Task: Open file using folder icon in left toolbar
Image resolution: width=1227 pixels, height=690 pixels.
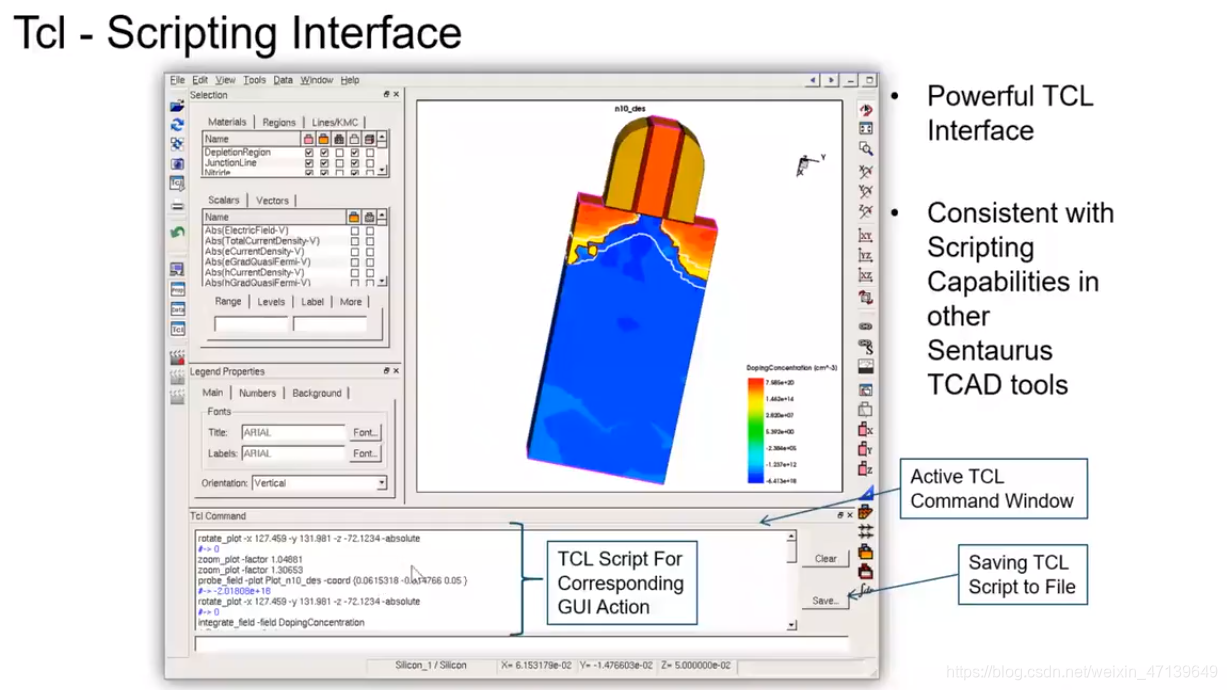Action: pos(177,106)
